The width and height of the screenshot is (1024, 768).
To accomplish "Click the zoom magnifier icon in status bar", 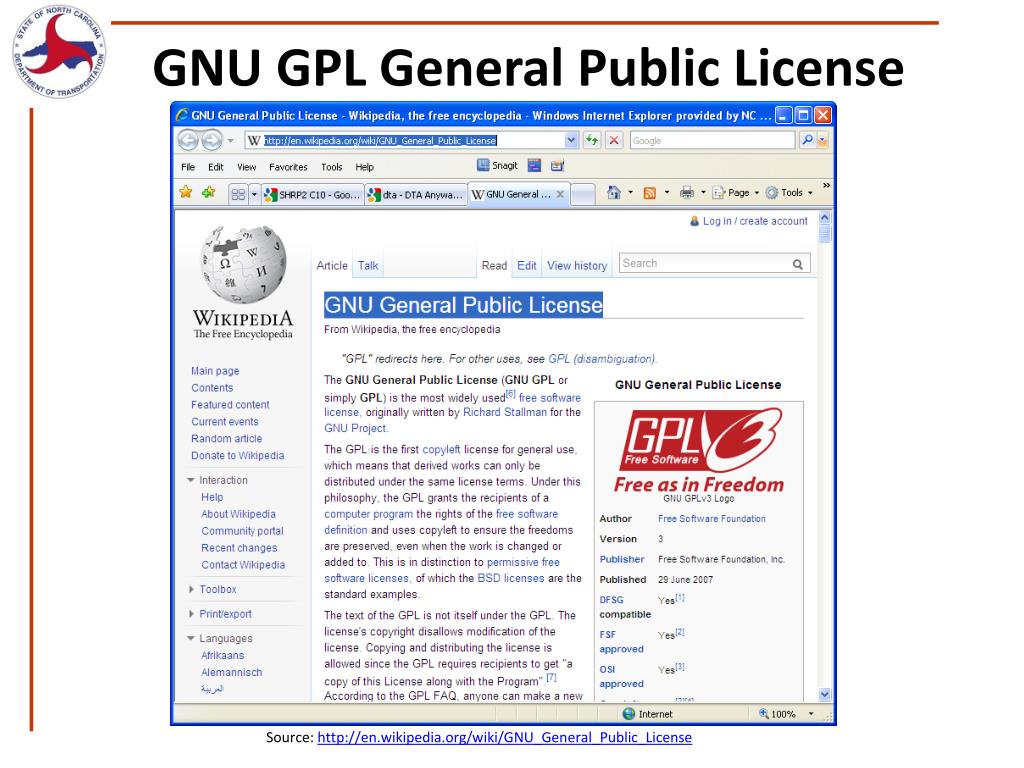I will coord(763,714).
